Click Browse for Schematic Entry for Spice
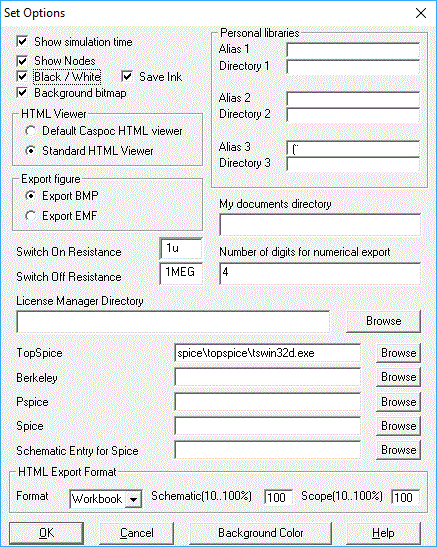This screenshot has height=547, width=437. point(398,450)
